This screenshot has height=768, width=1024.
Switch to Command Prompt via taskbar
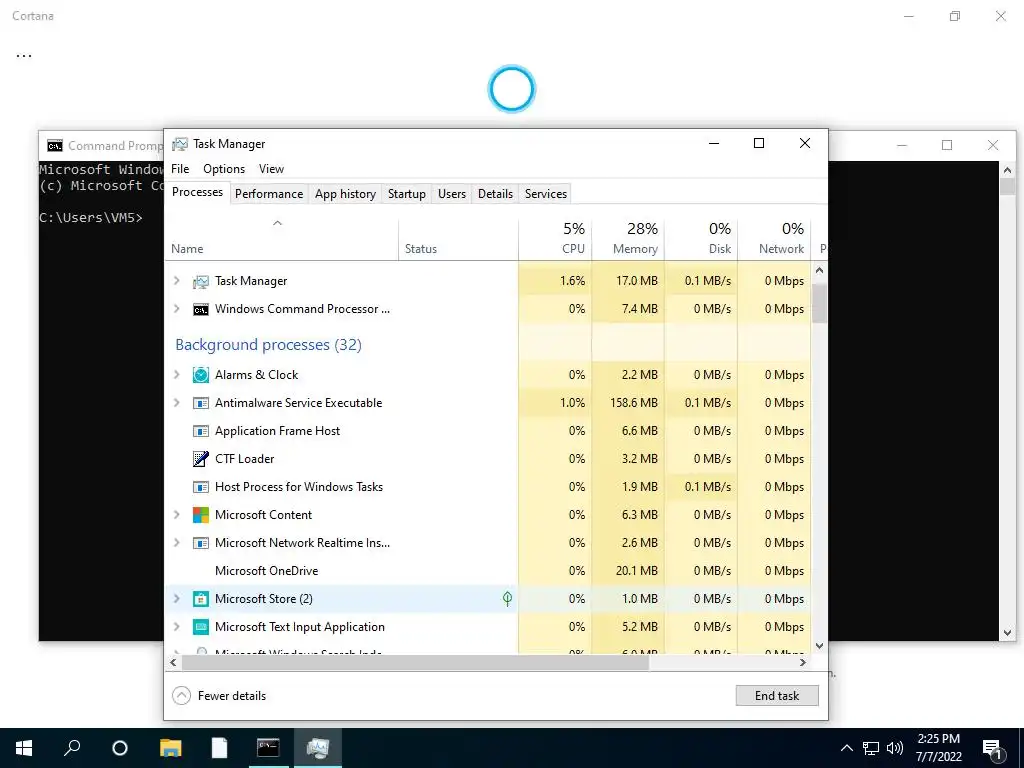[x=268, y=748]
